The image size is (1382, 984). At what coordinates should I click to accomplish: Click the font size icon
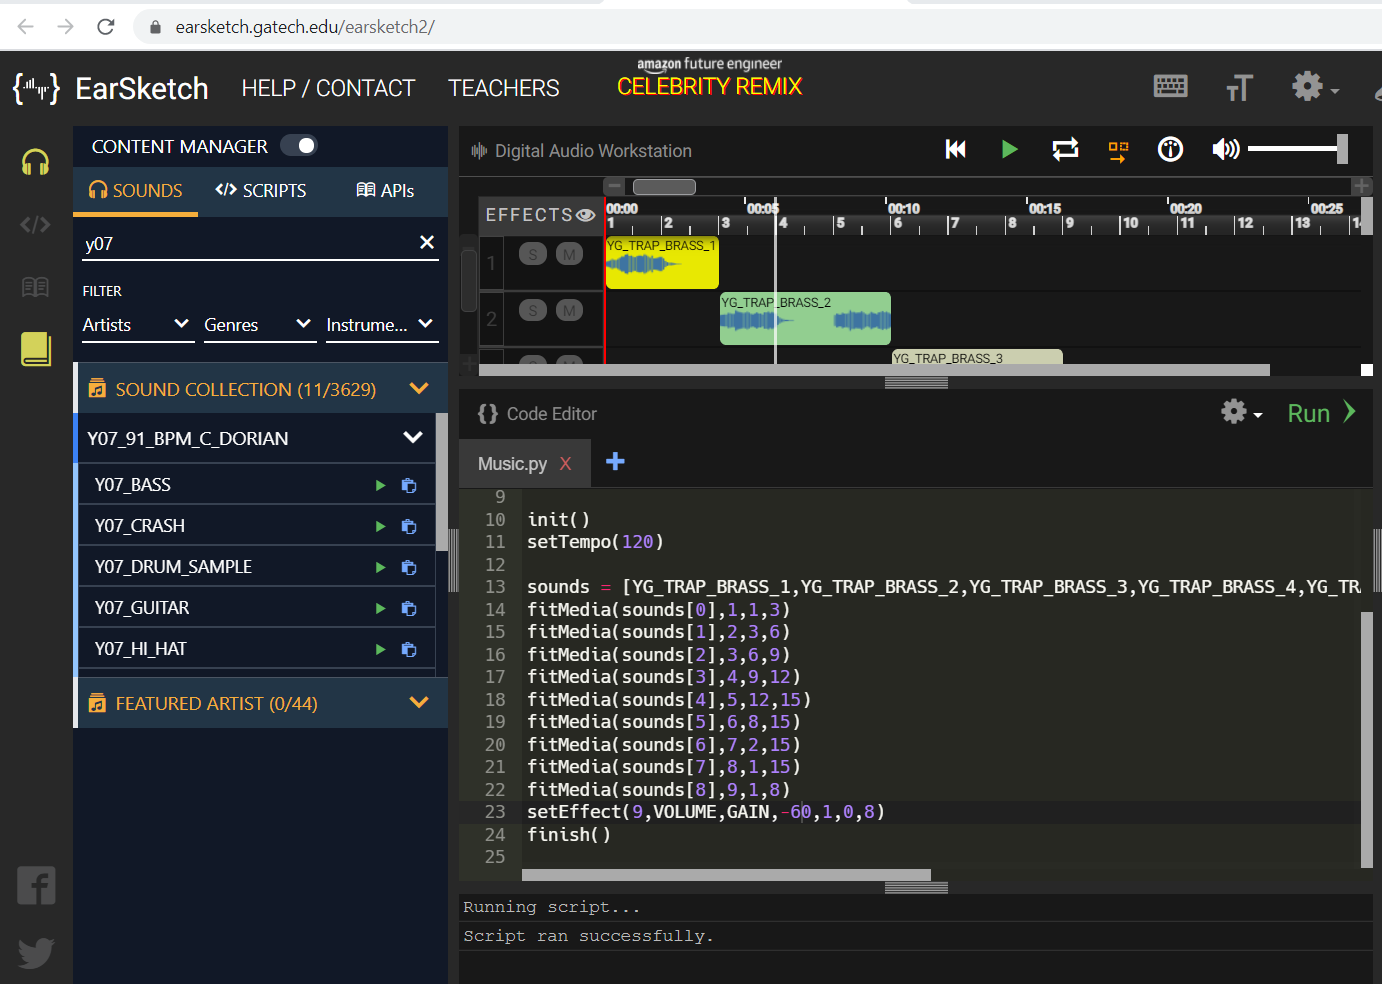1239,88
